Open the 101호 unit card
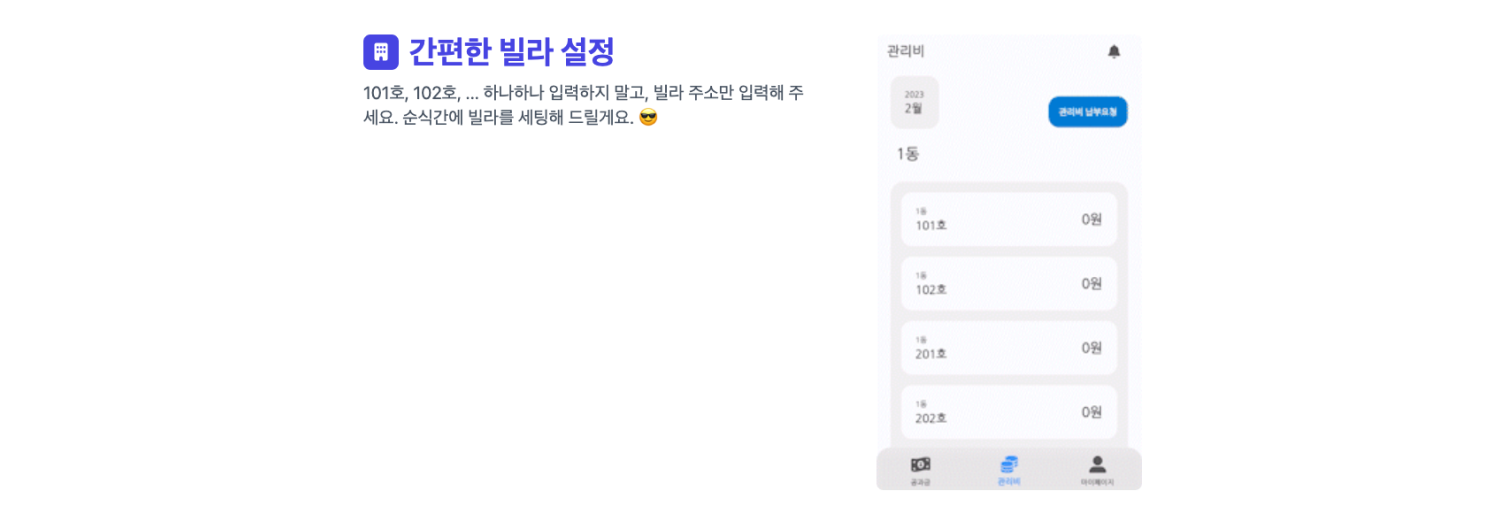This screenshot has width=1500, height=530. tap(1009, 219)
